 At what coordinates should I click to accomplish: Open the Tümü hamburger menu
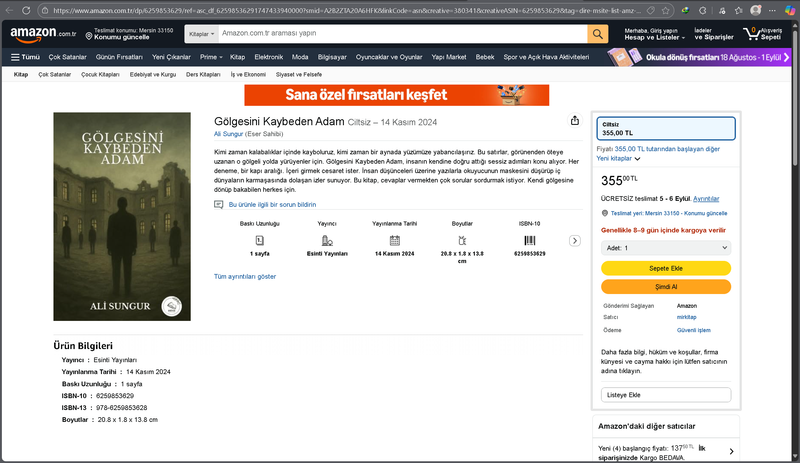coord(25,57)
